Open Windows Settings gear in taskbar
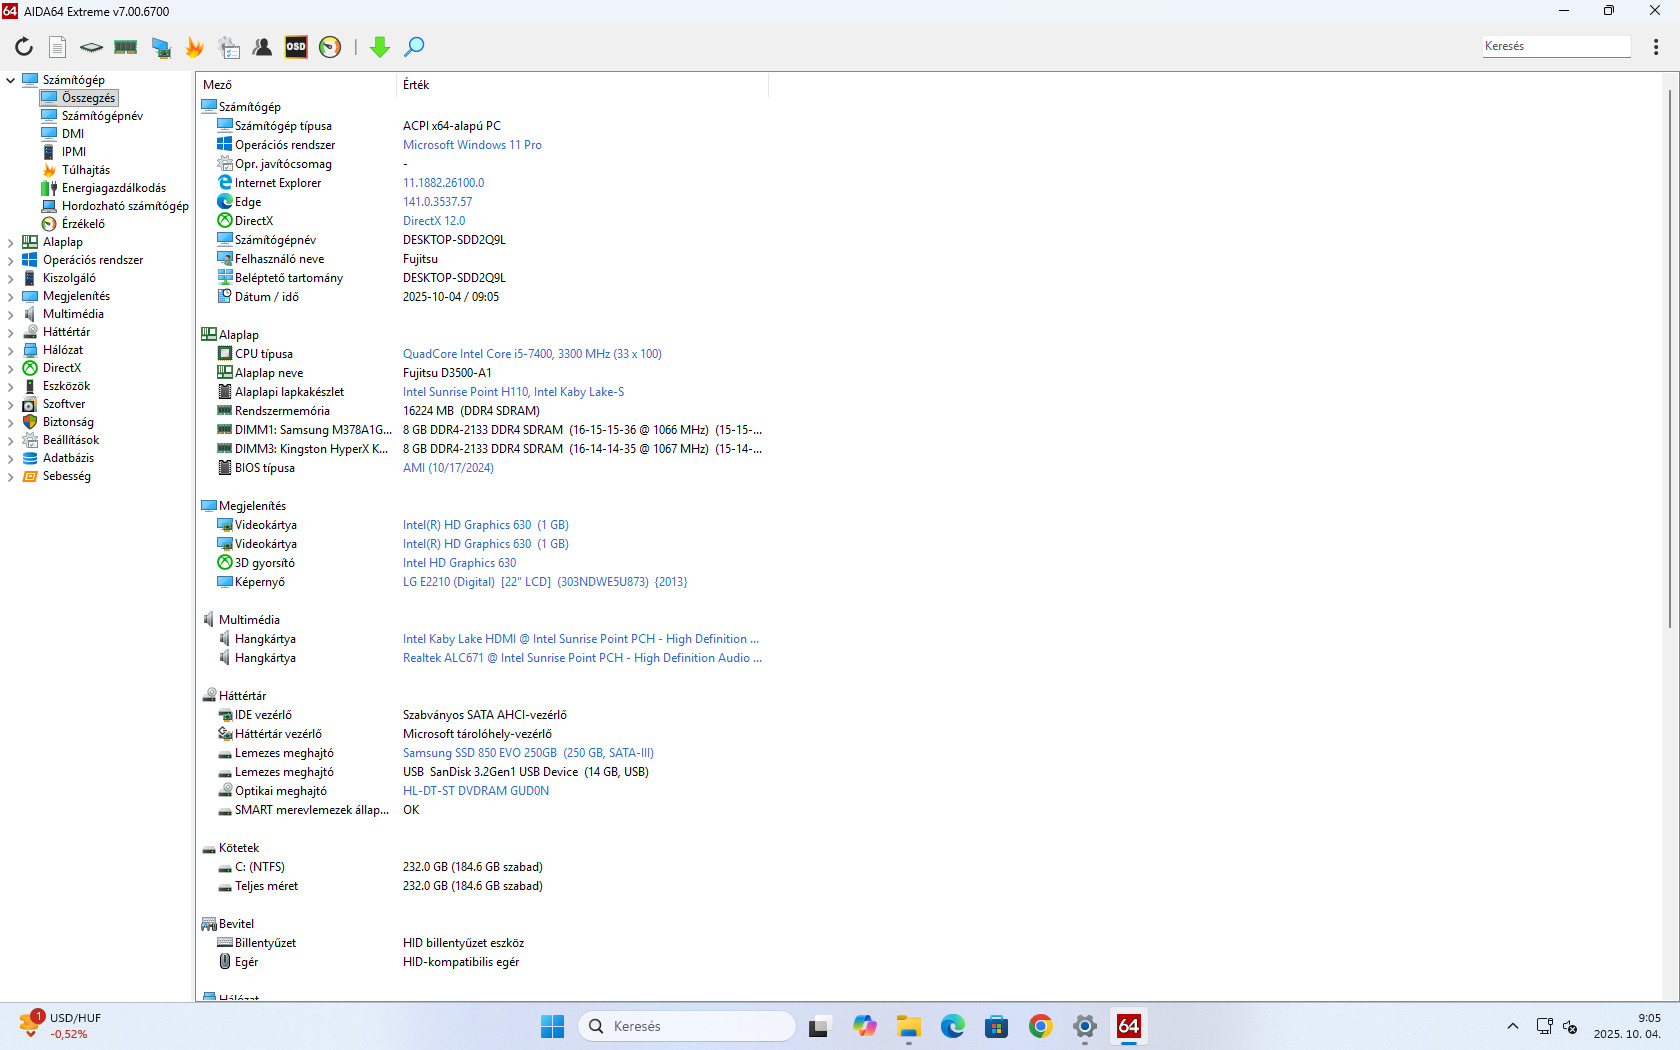The width and height of the screenshot is (1680, 1050). [1084, 1026]
